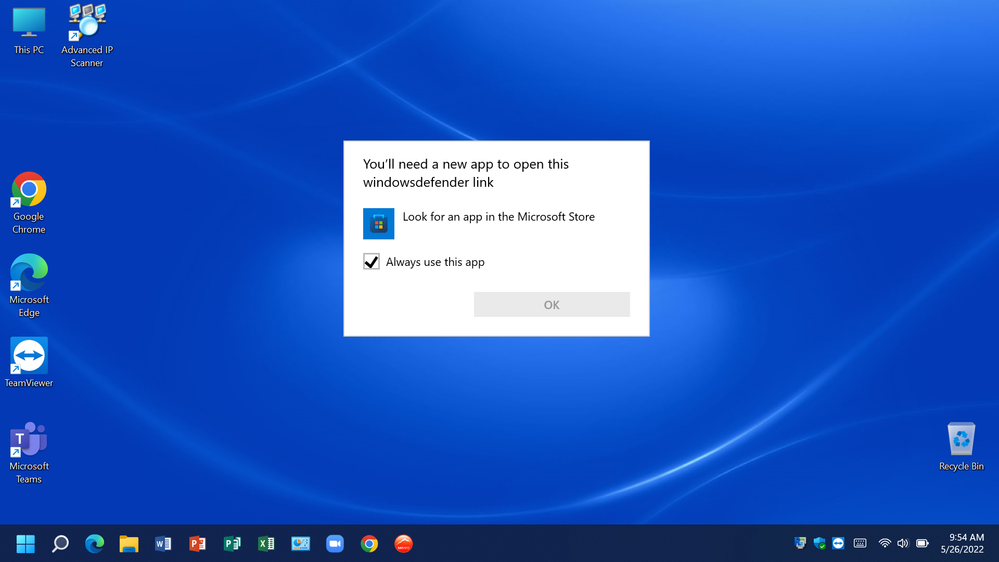Select "Look for an app in the Microsoft Store"
Viewport: 999px width, 562px height.
pos(498,217)
